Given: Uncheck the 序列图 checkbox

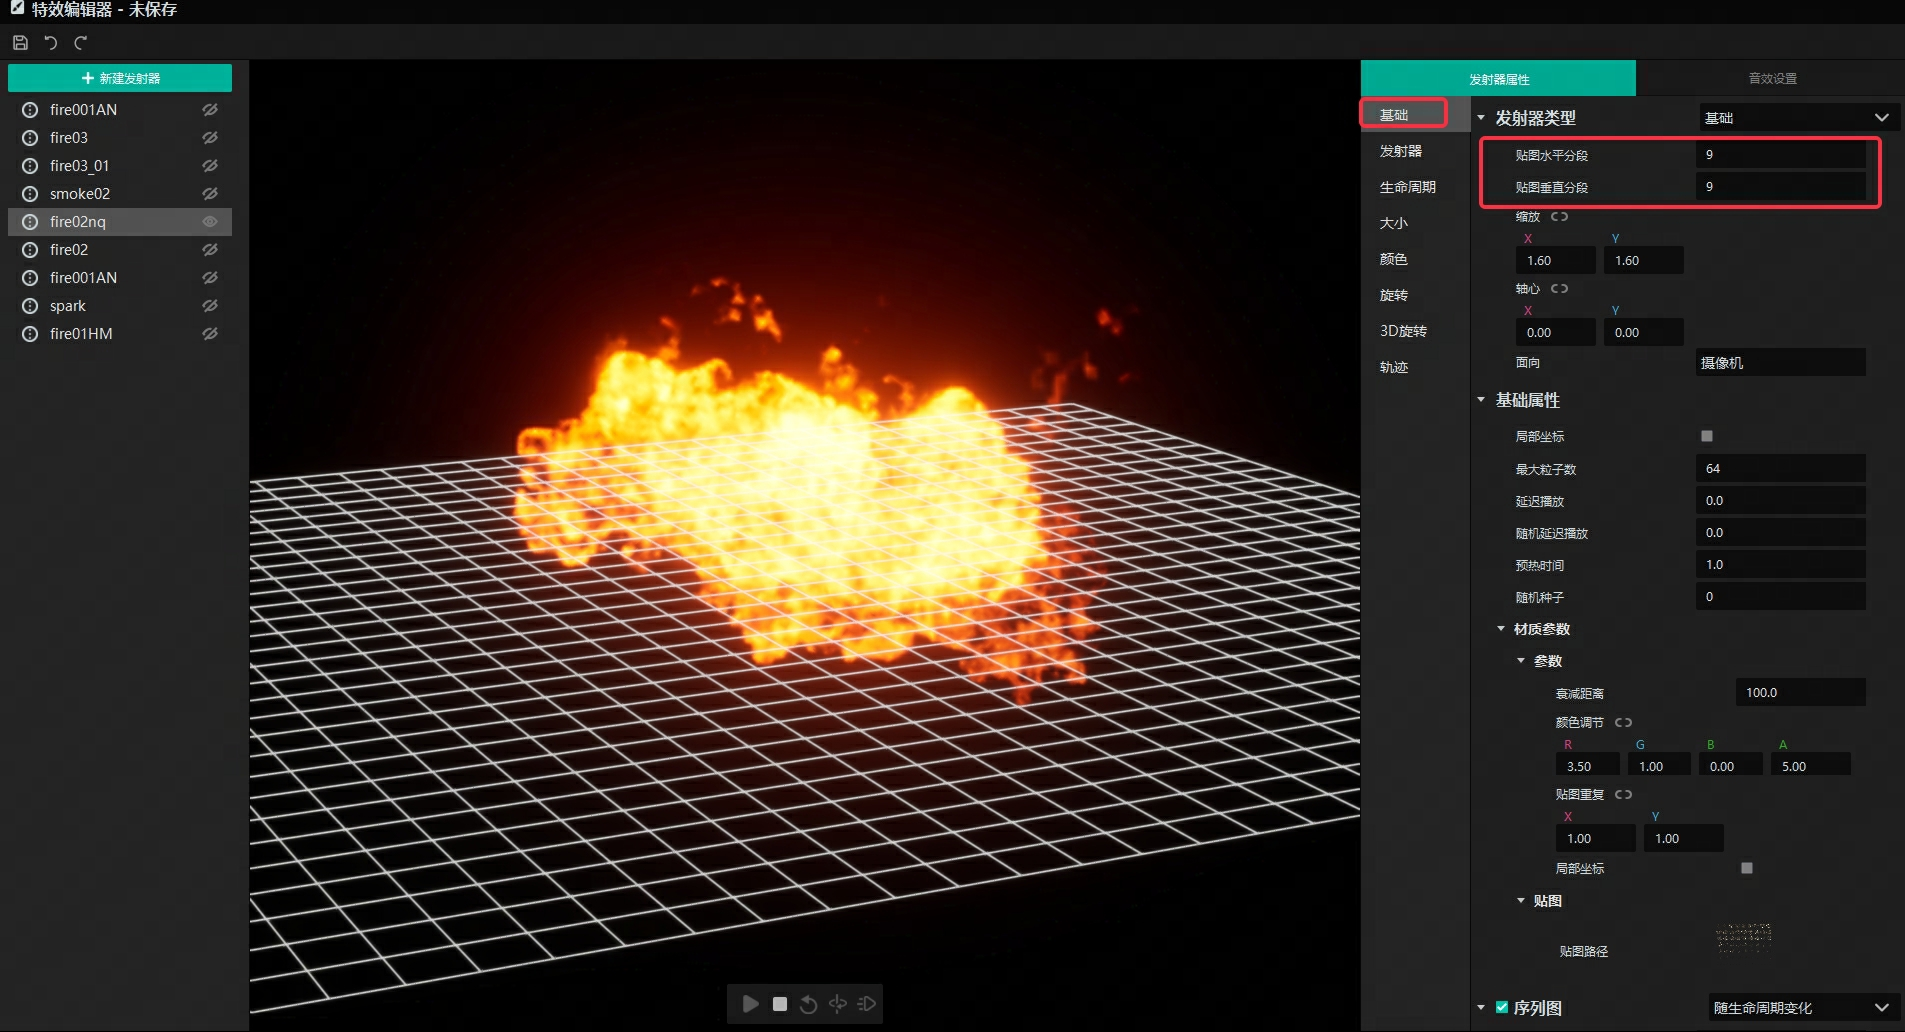Looking at the screenshot, I should click(1502, 1007).
